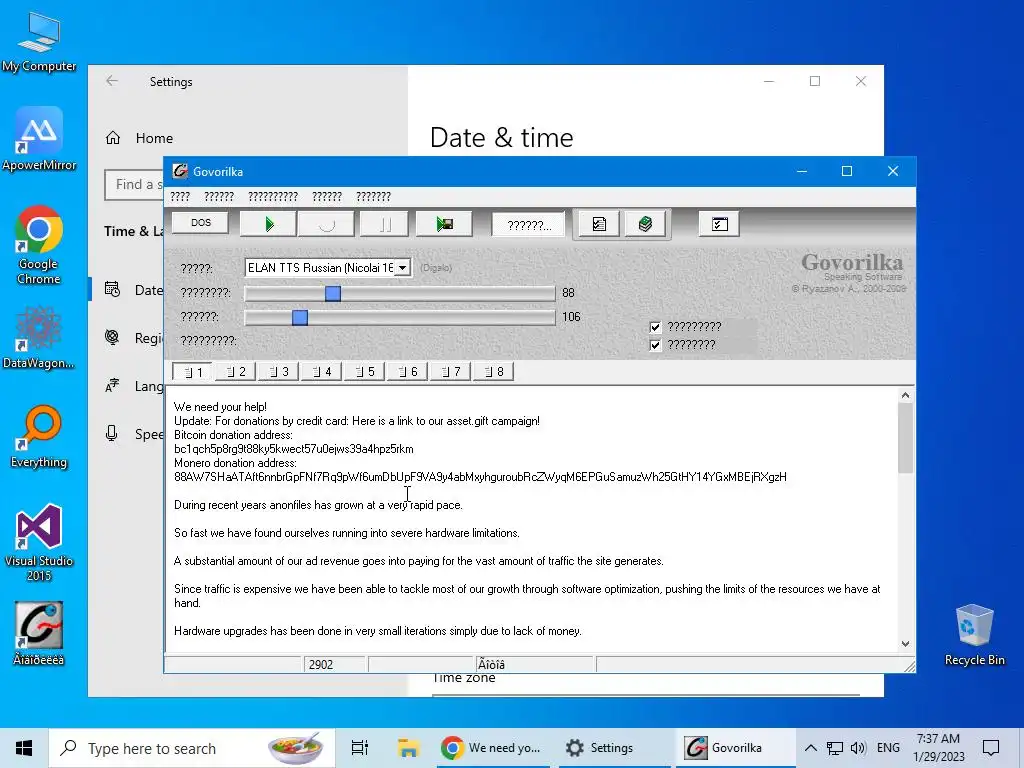Open the ELAN TTS Russian voice dropdown
Screen dimensions: 1024x768
(x=403, y=268)
